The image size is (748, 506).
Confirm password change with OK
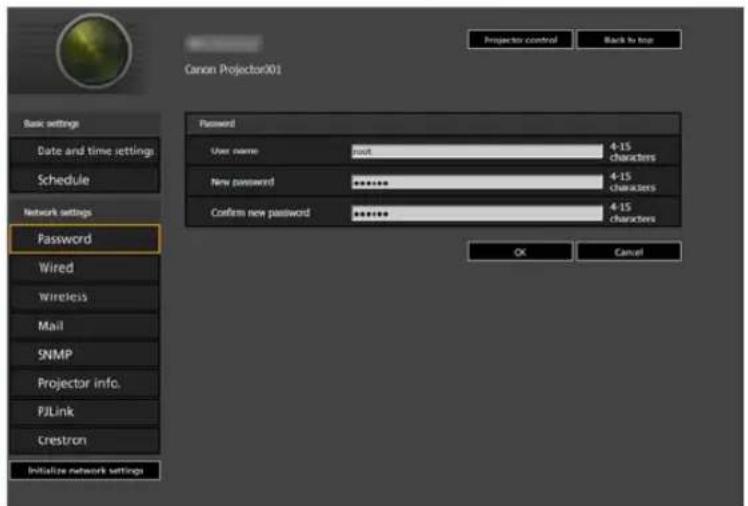coord(520,252)
